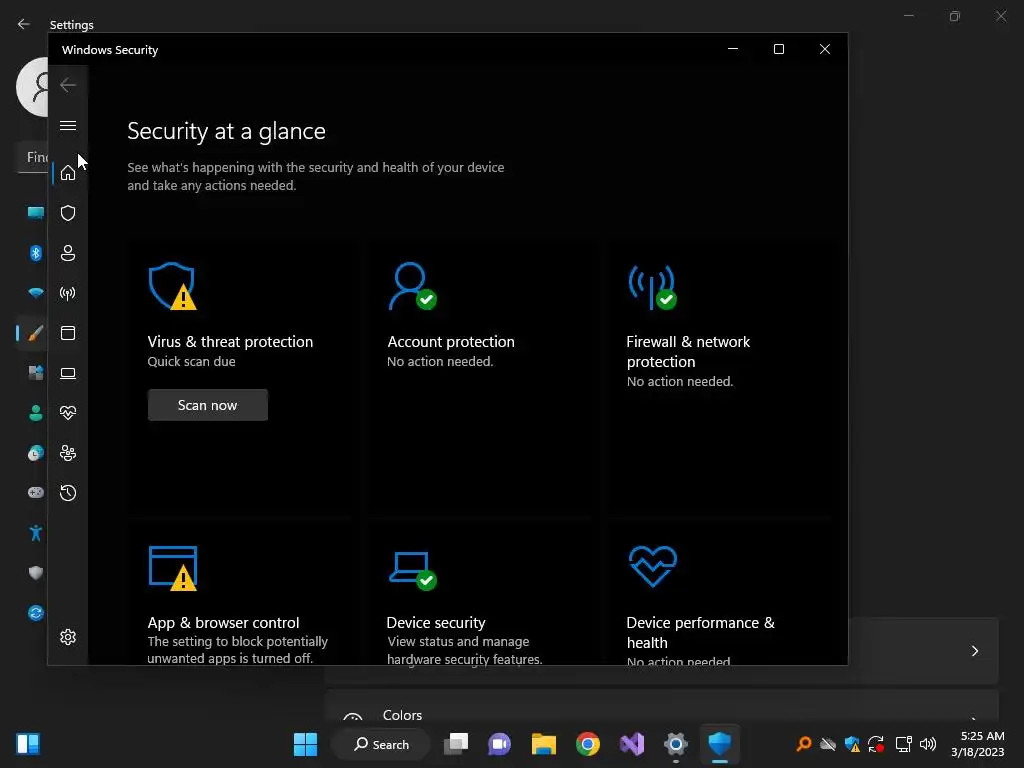1024x768 pixels.
Task: Open clock showing 5:25 AM
Action: (x=978, y=744)
